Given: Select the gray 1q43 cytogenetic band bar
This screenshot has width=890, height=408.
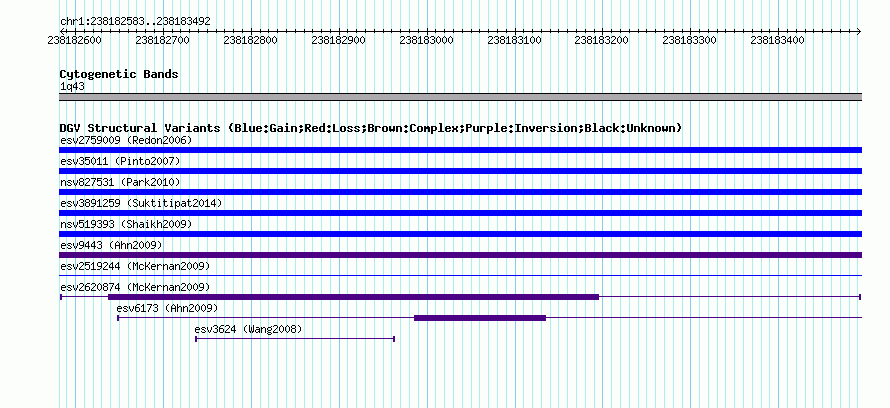Looking at the screenshot, I should click(460, 97).
